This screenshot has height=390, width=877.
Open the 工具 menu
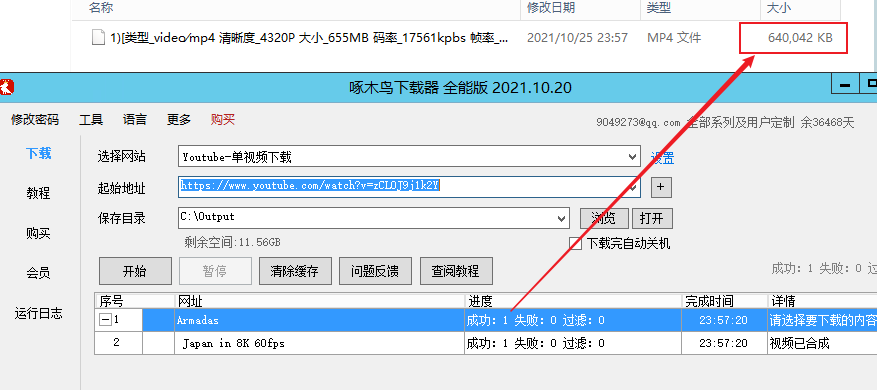click(91, 119)
